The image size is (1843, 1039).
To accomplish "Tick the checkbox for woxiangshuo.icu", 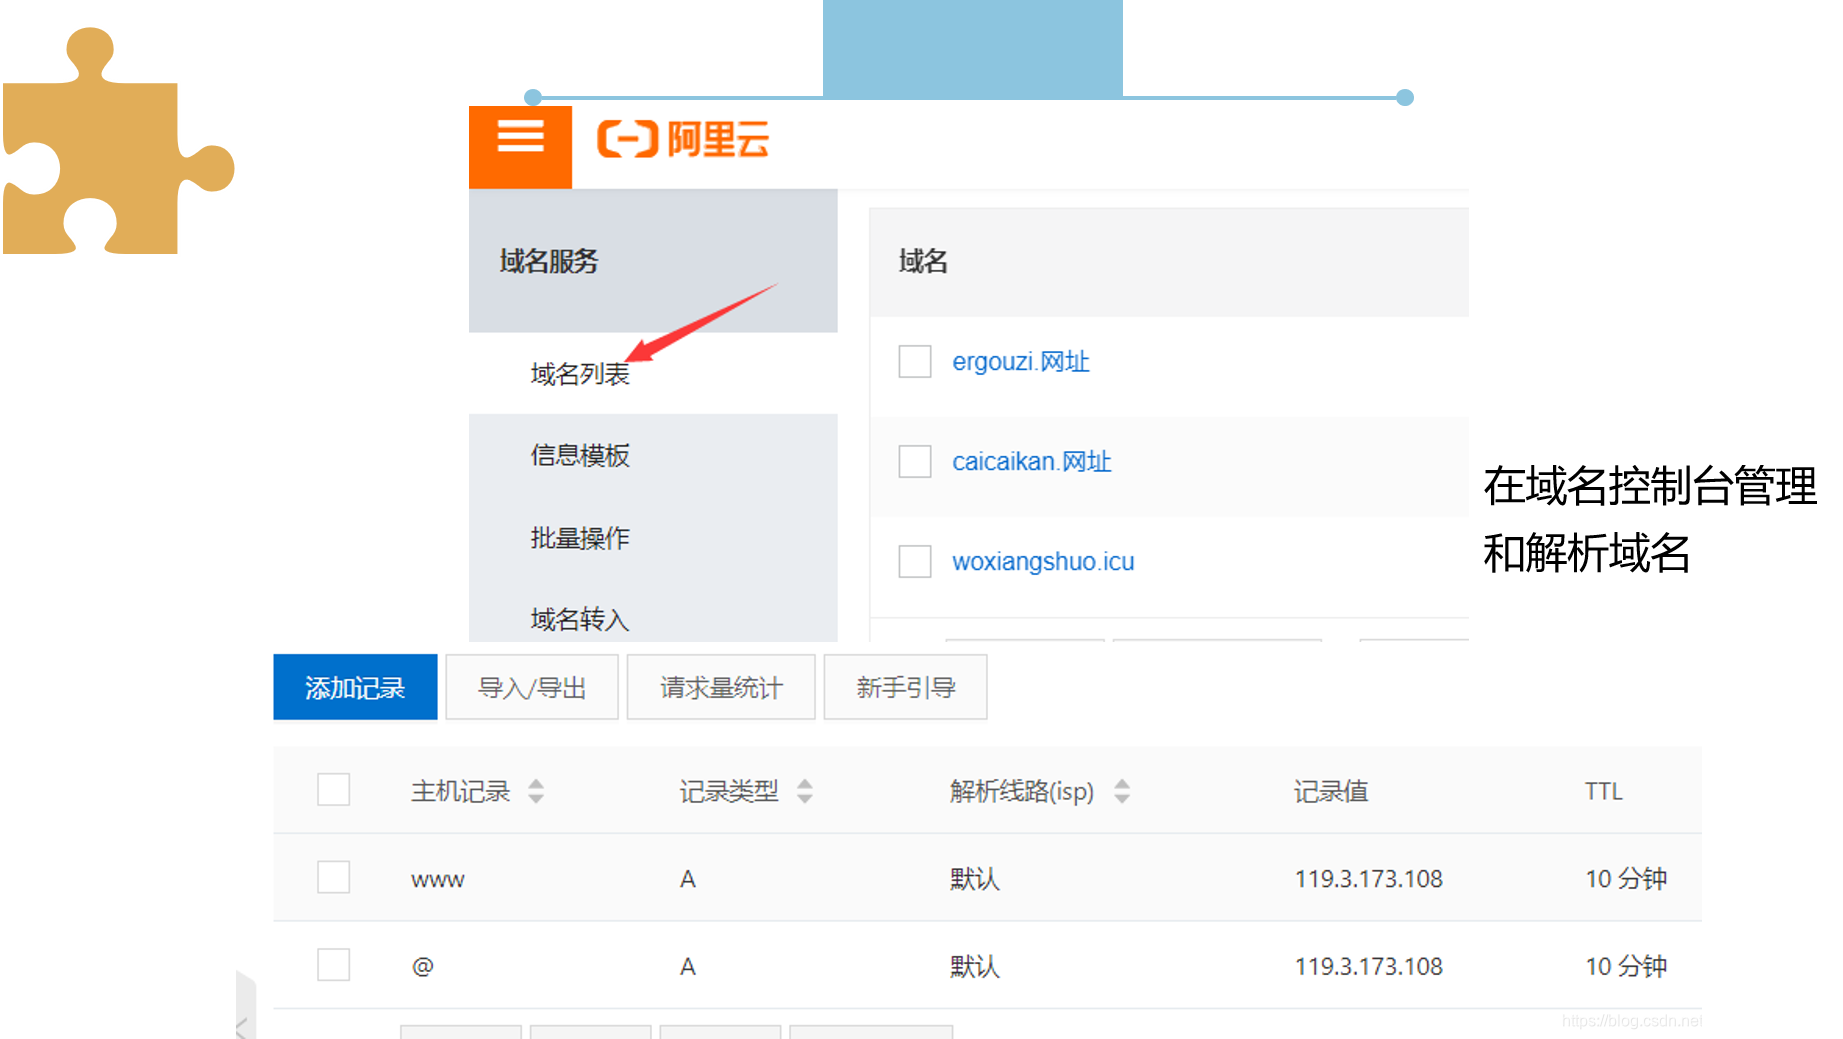I will point(915,561).
